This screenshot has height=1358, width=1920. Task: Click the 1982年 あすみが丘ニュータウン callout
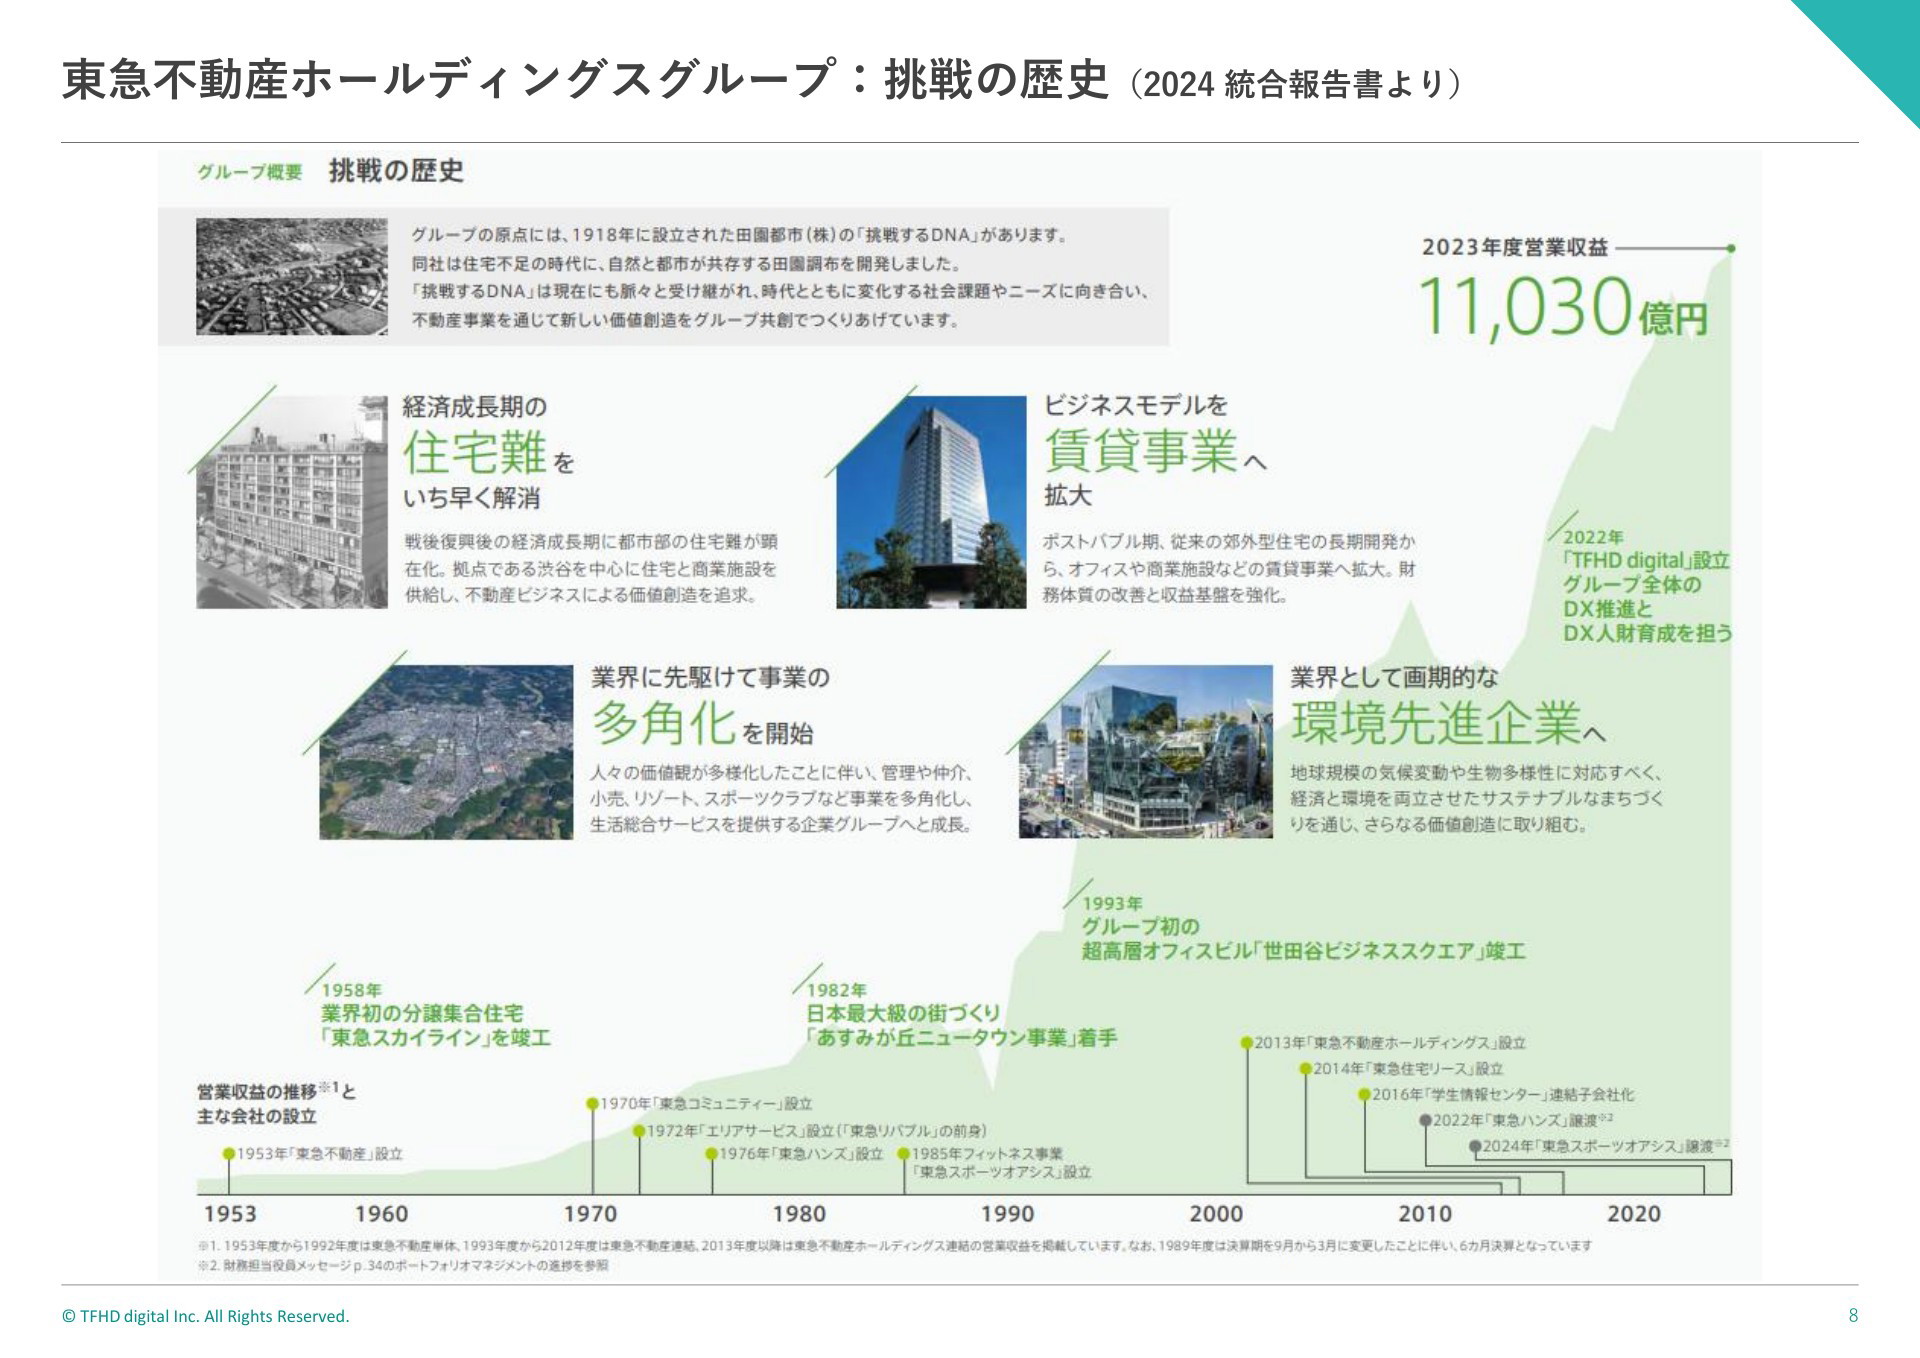tap(961, 1014)
